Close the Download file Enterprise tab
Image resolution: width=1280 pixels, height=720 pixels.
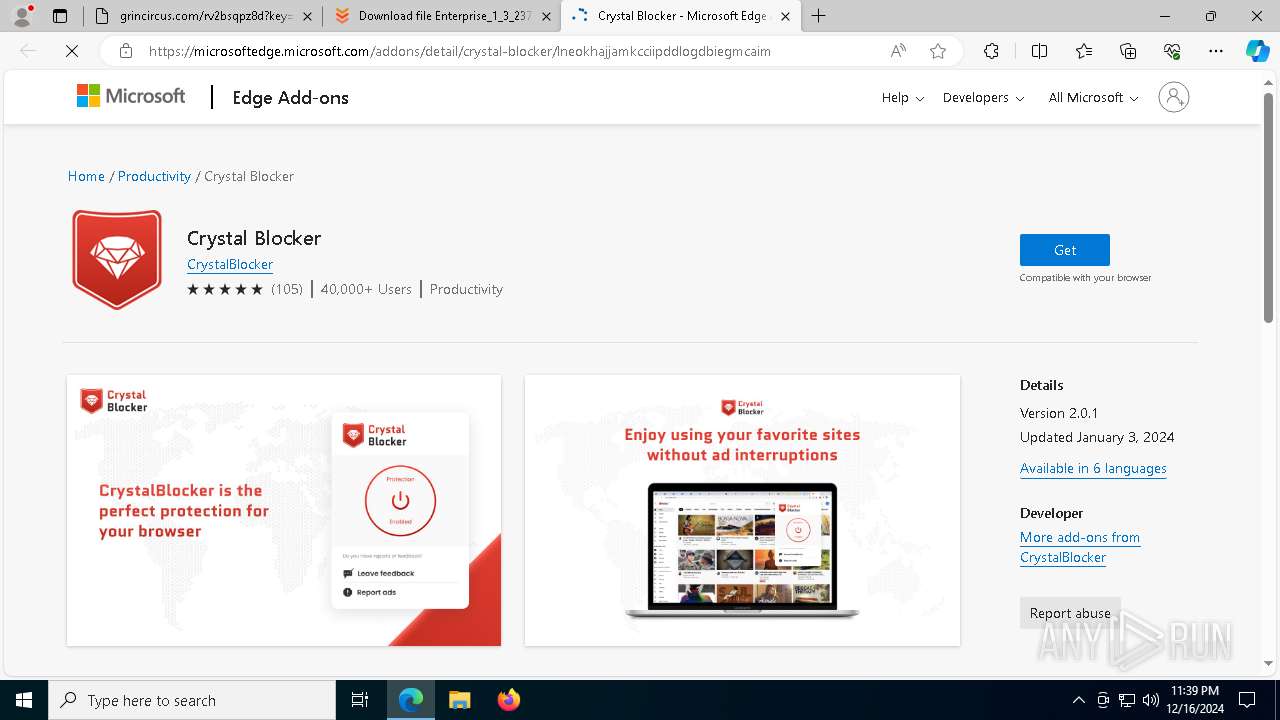click(x=546, y=16)
